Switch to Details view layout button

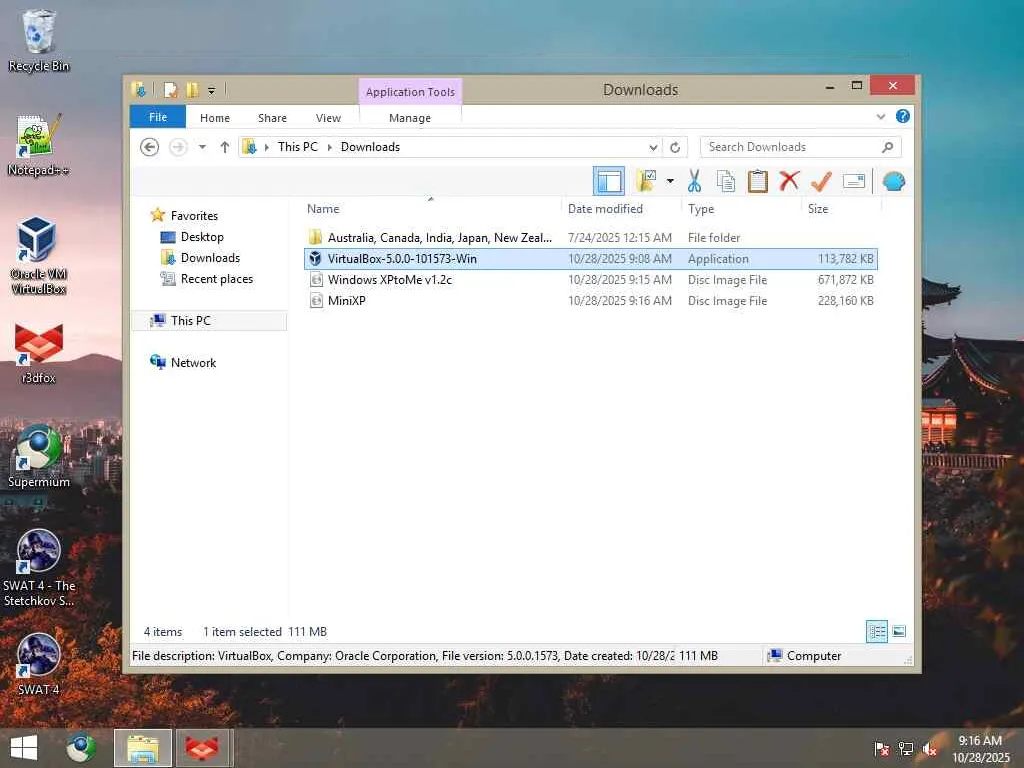click(x=876, y=632)
